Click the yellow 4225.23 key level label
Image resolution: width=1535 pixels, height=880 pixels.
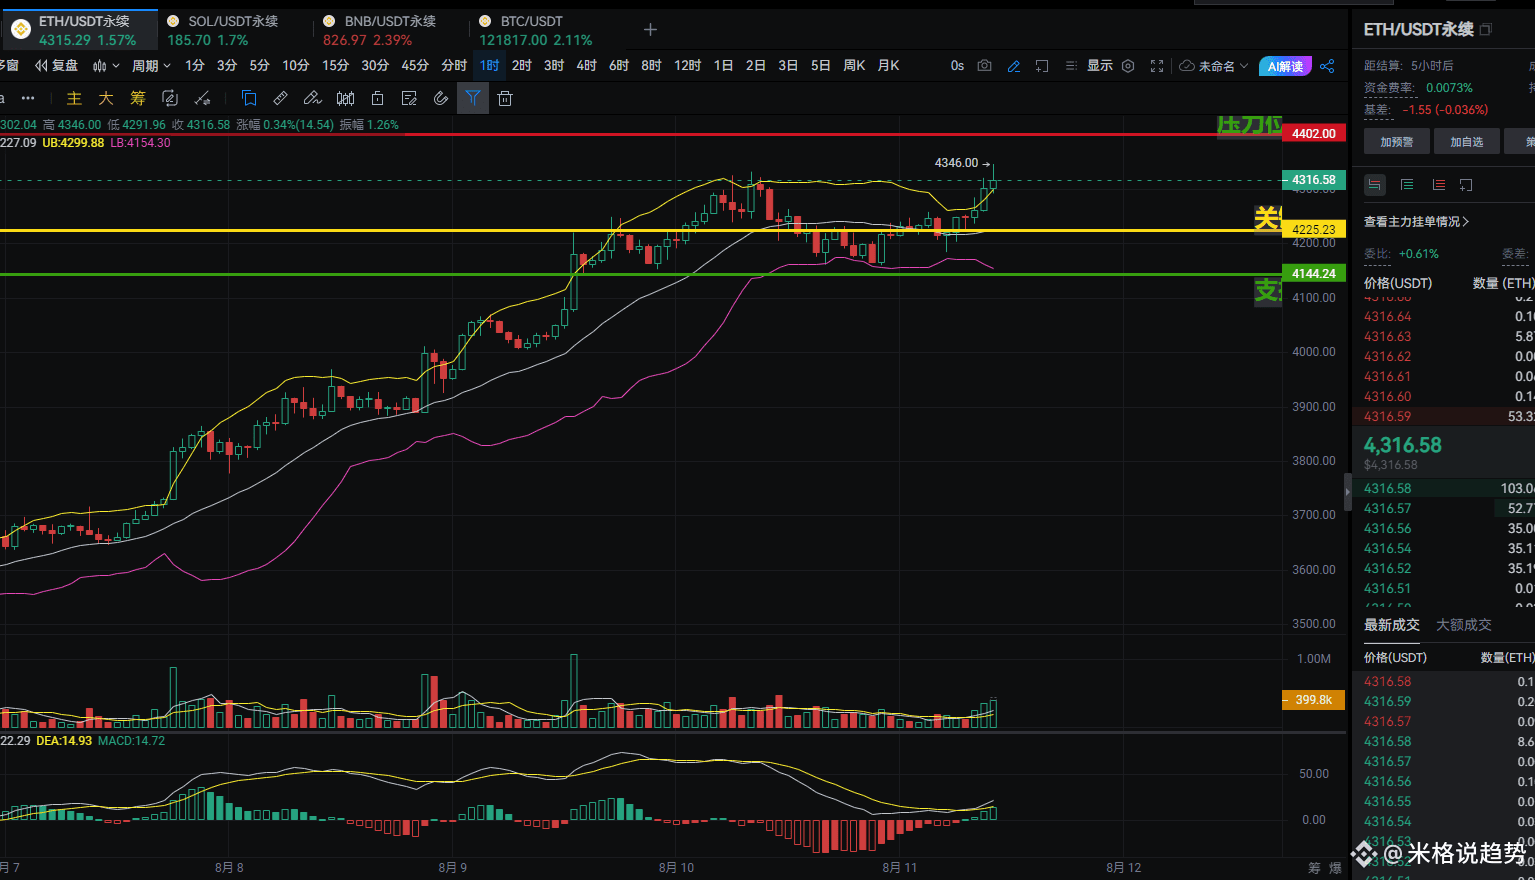(1314, 229)
